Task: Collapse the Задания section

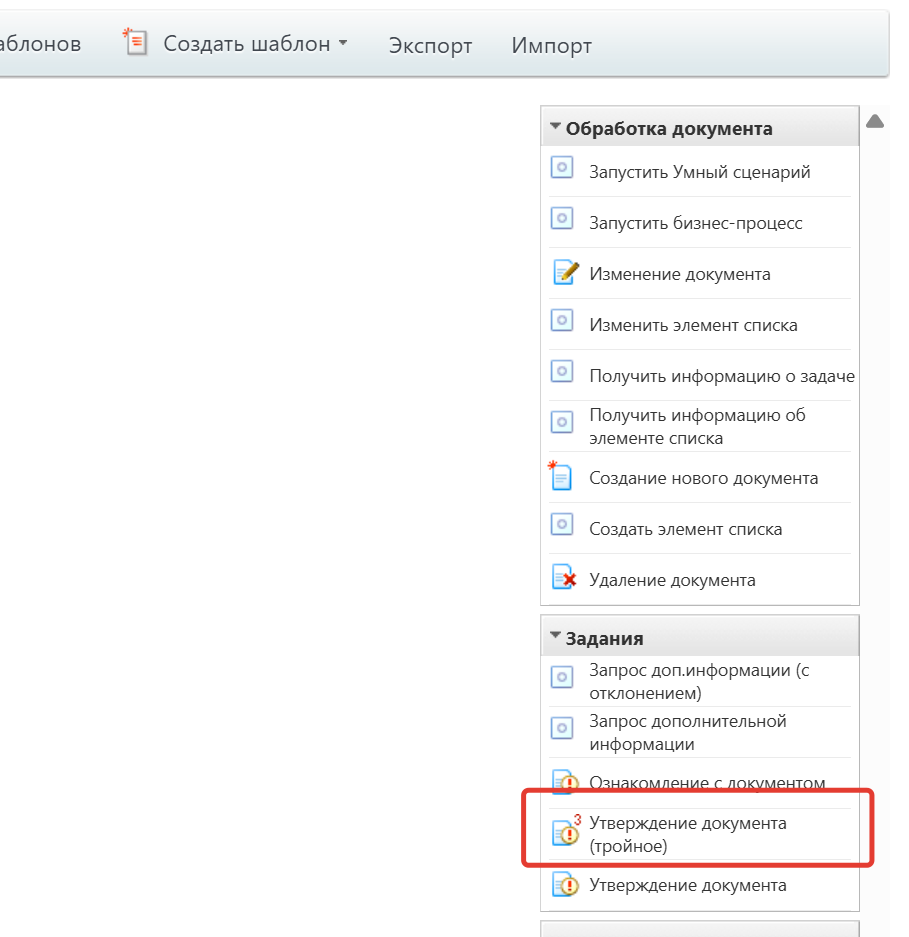Action: click(x=556, y=636)
